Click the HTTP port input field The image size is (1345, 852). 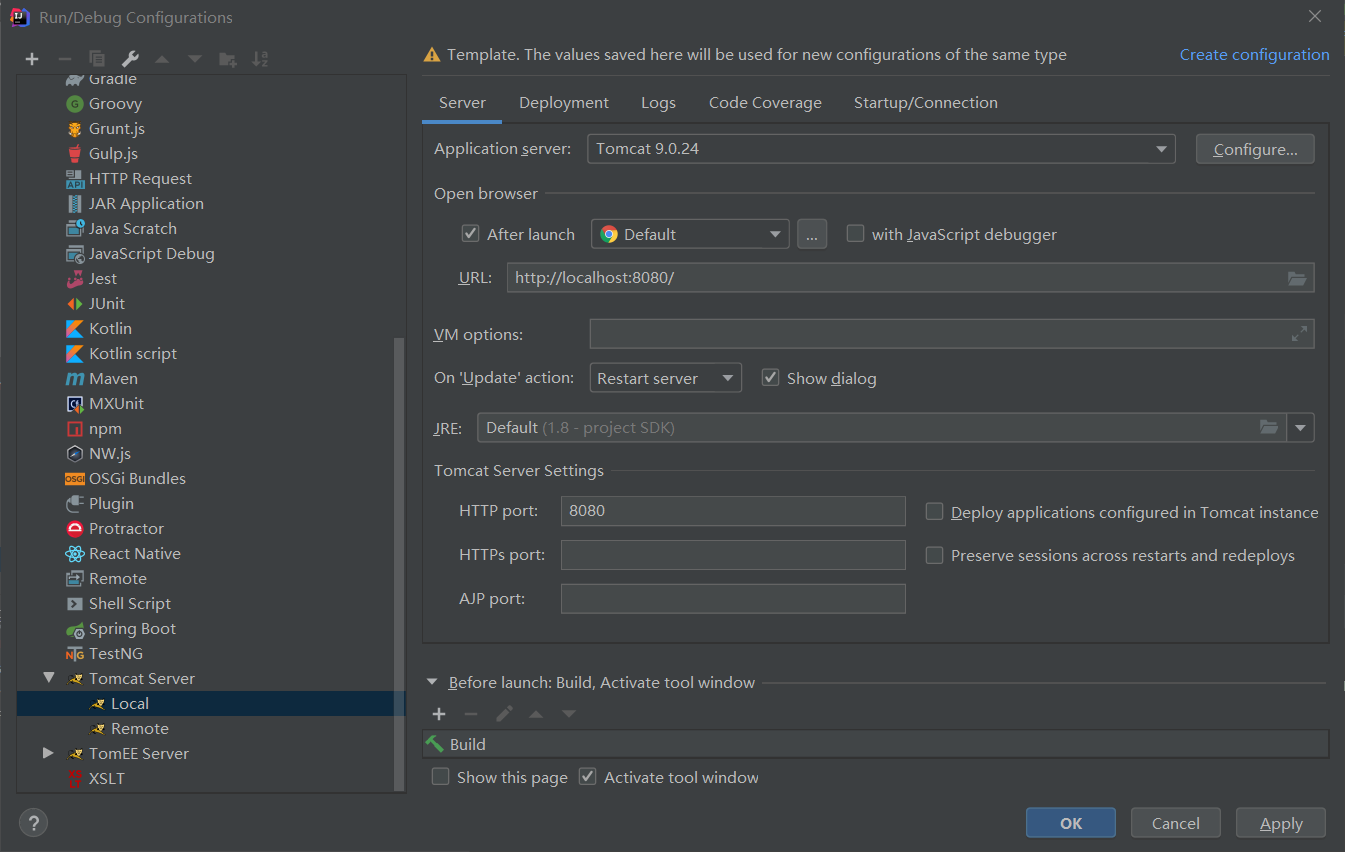[733, 511]
